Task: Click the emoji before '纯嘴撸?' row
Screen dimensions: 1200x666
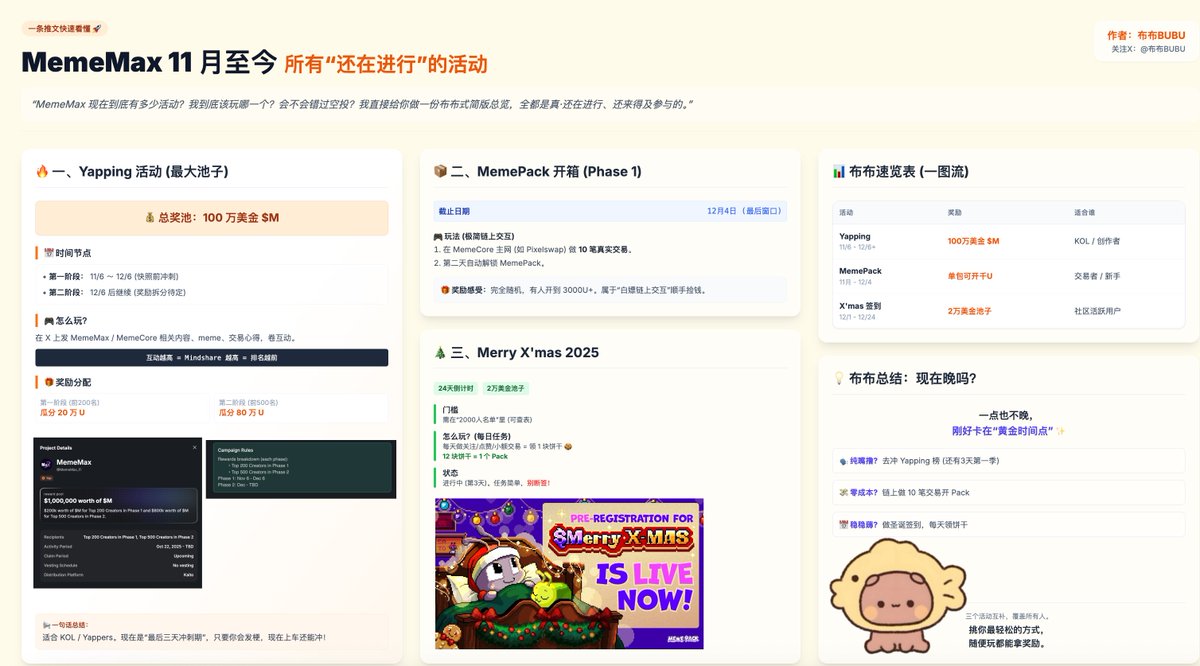Action: (x=844, y=461)
